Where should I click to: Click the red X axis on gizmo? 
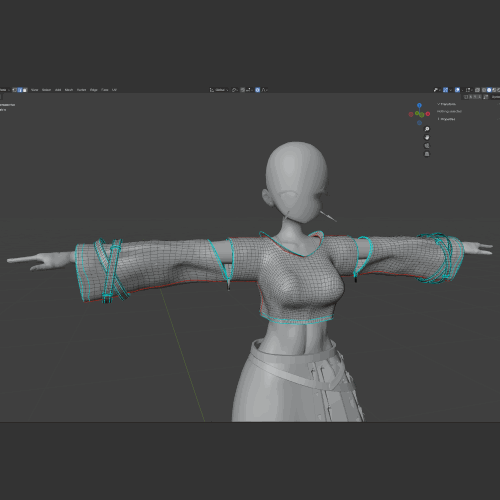(x=428, y=114)
